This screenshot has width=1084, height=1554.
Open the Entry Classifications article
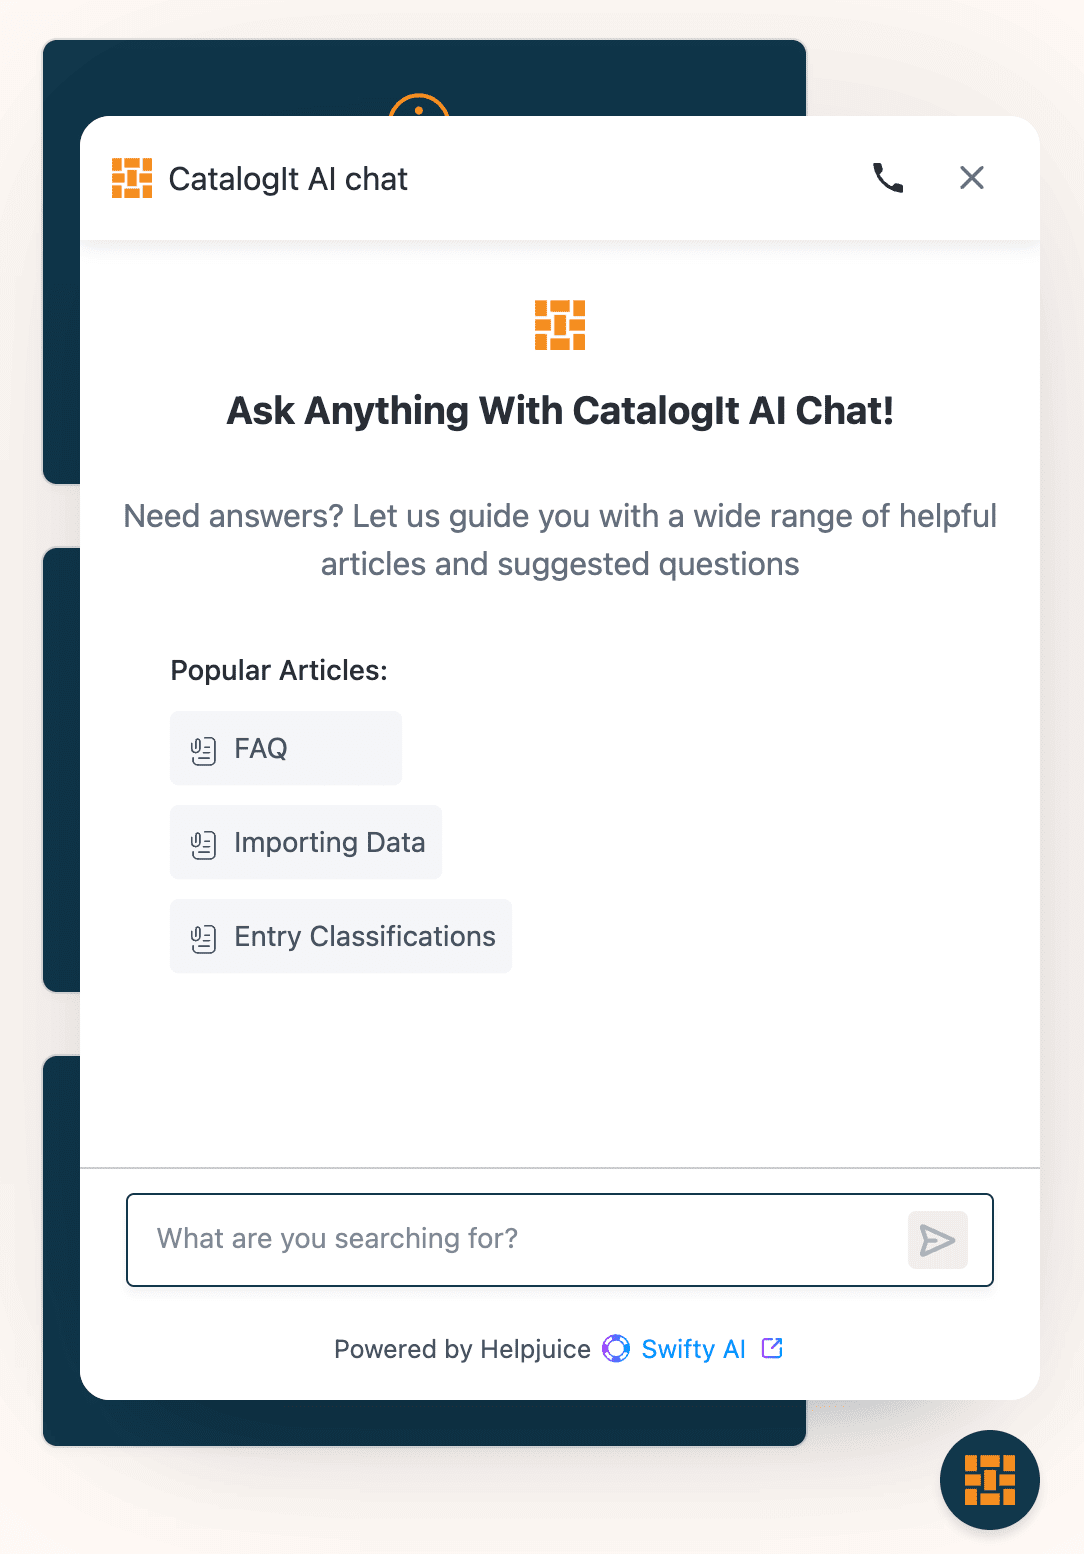(x=341, y=936)
